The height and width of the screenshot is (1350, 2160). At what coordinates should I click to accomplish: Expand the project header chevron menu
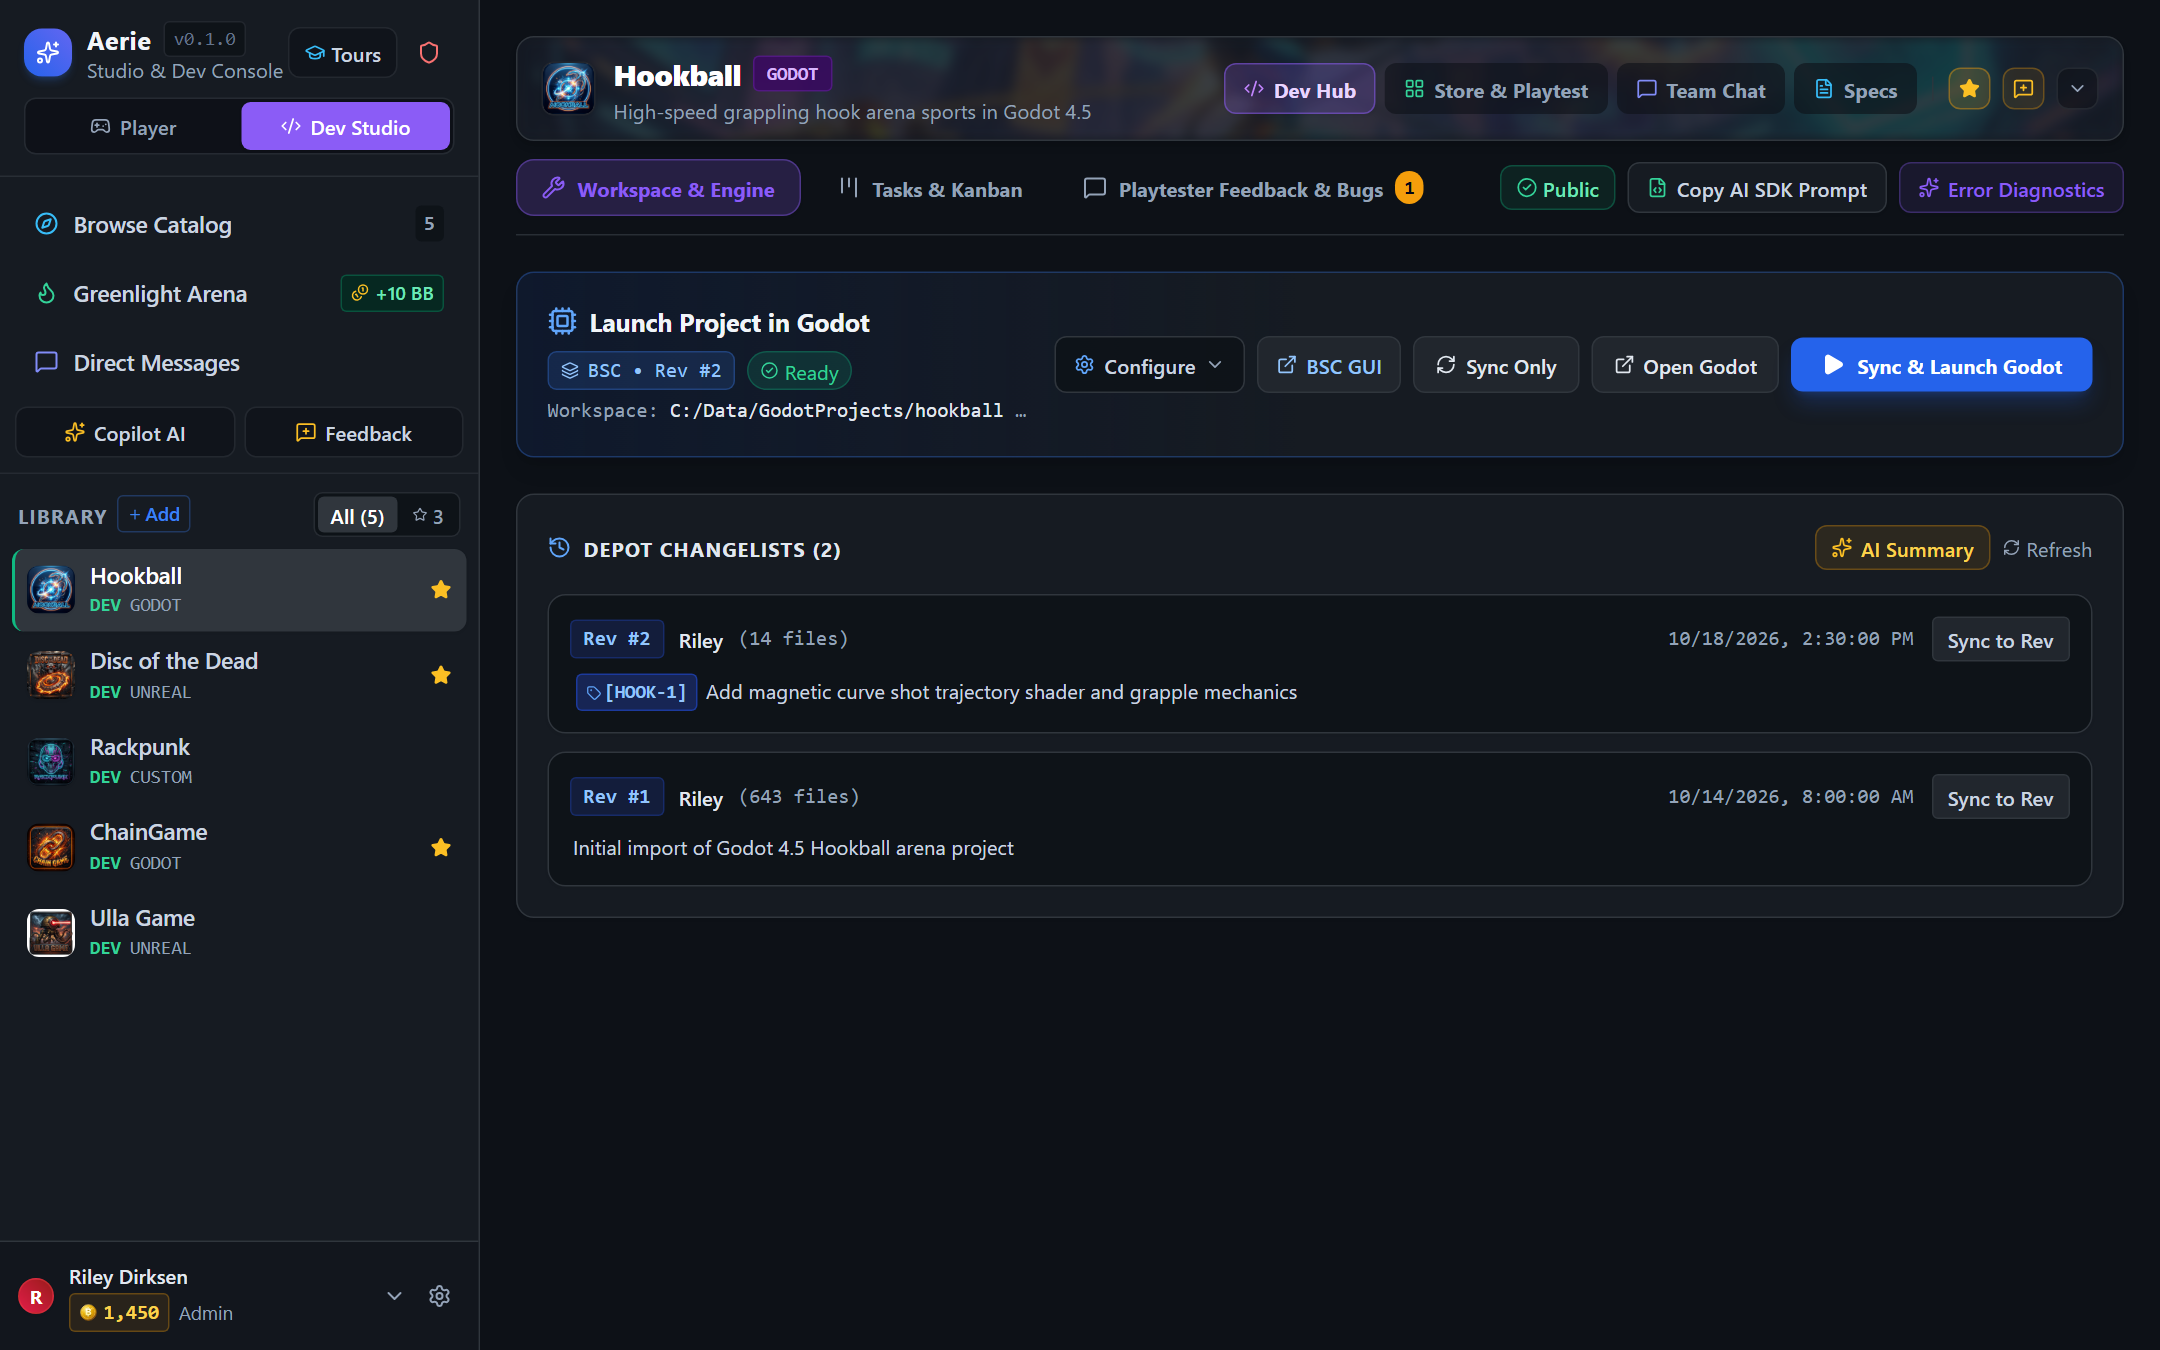[2077, 89]
